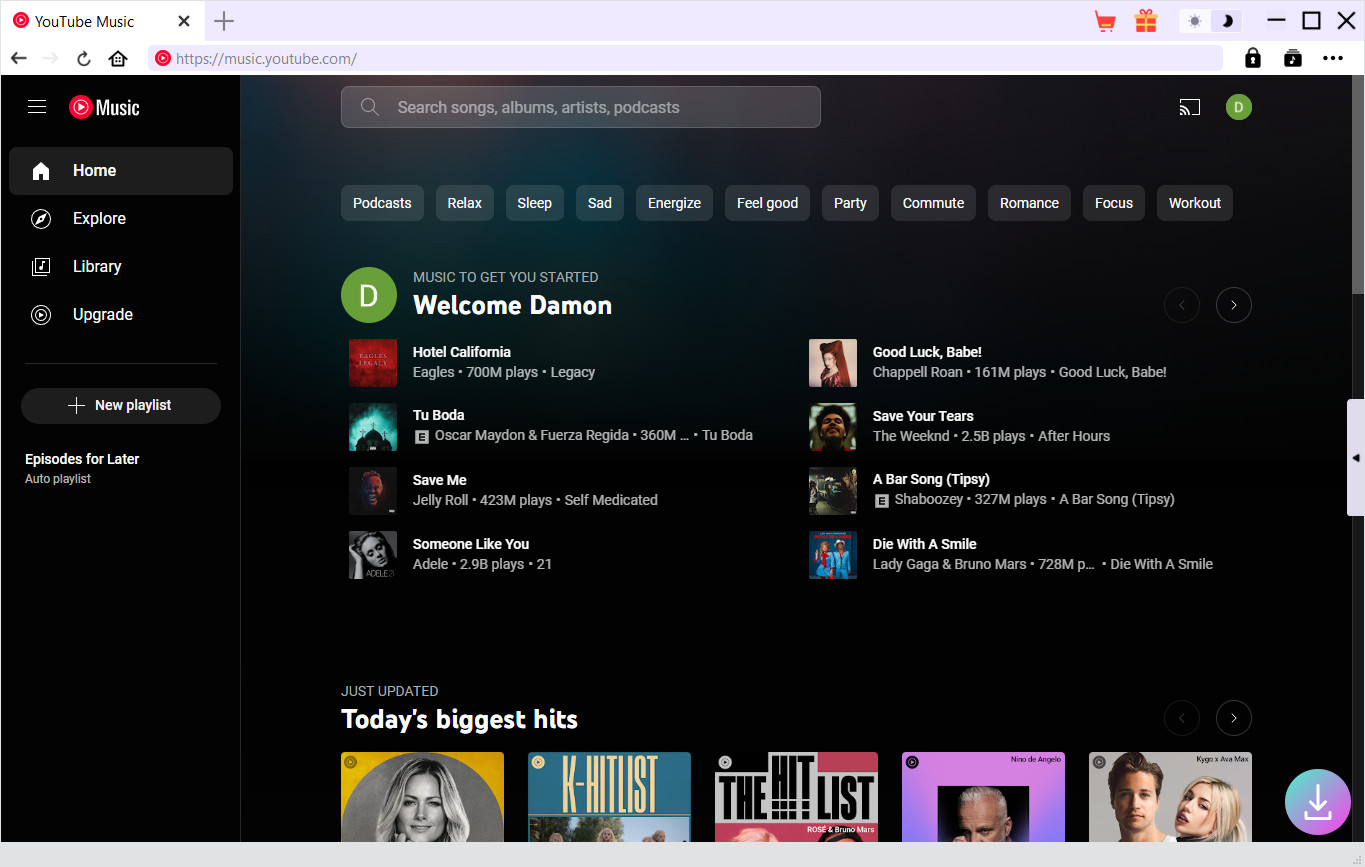Reload the page with refresh icon
This screenshot has height=867, width=1365.
[84, 58]
